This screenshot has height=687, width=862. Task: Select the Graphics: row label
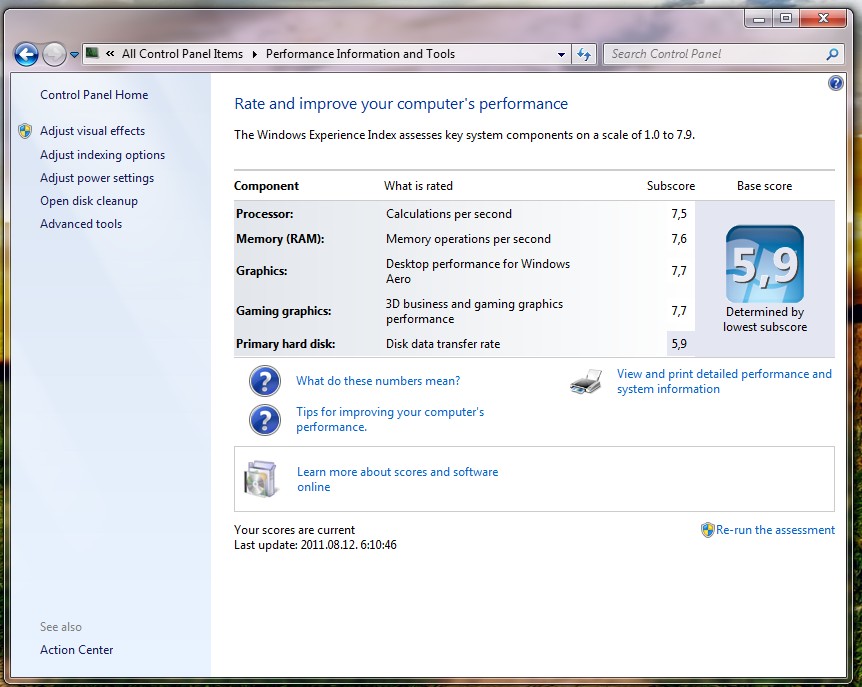(x=261, y=271)
